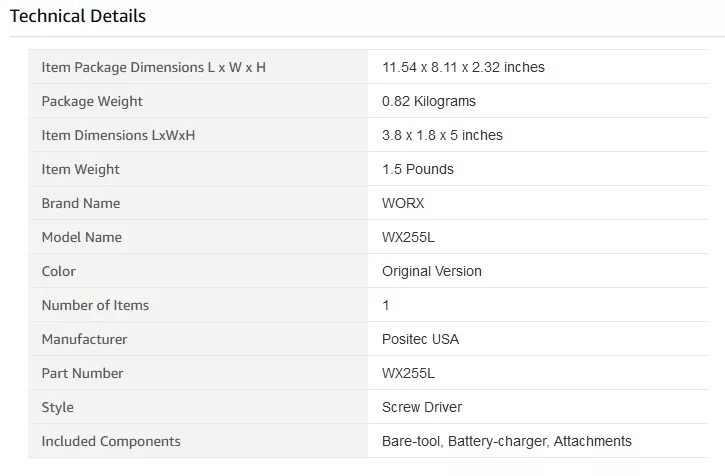Click the Bare-tool, Battery-charger, Attachments value

click(x=507, y=441)
